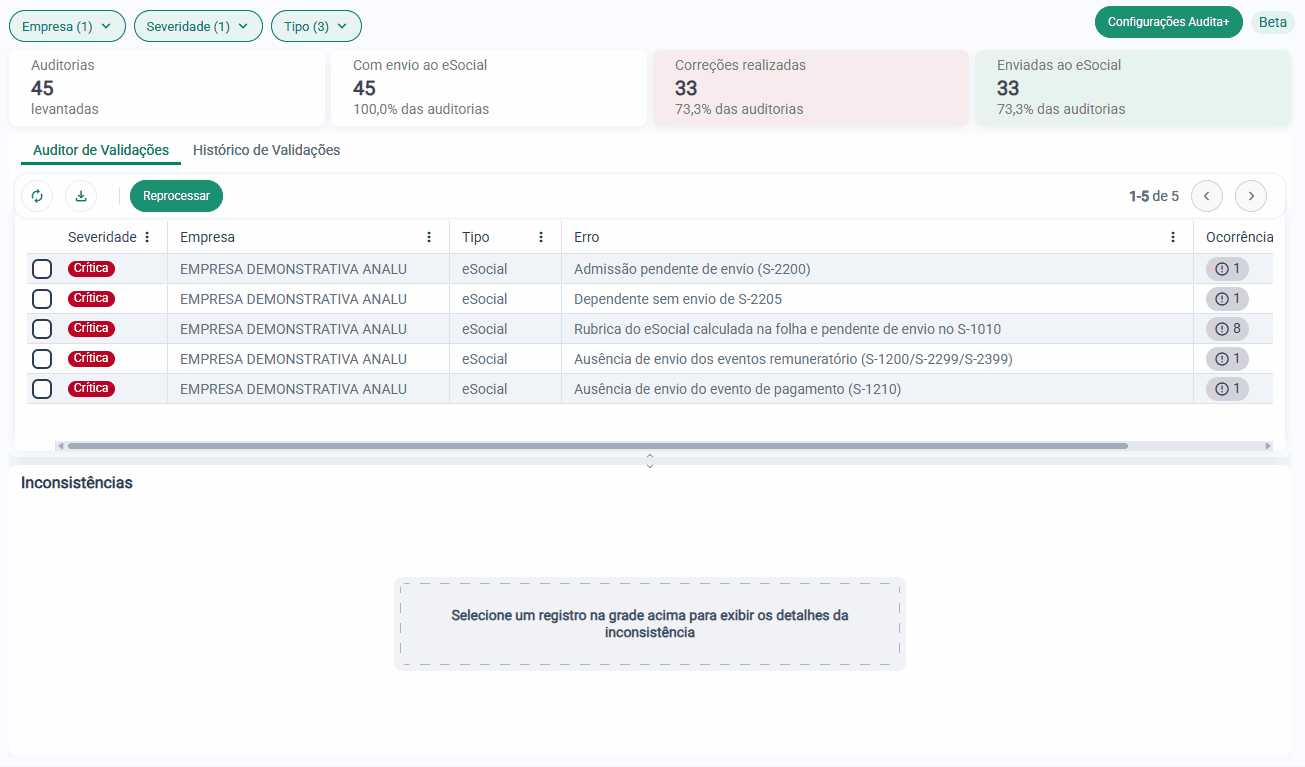Click the Severidade column header
Image resolution: width=1305 pixels, height=767 pixels.
[x=102, y=237]
